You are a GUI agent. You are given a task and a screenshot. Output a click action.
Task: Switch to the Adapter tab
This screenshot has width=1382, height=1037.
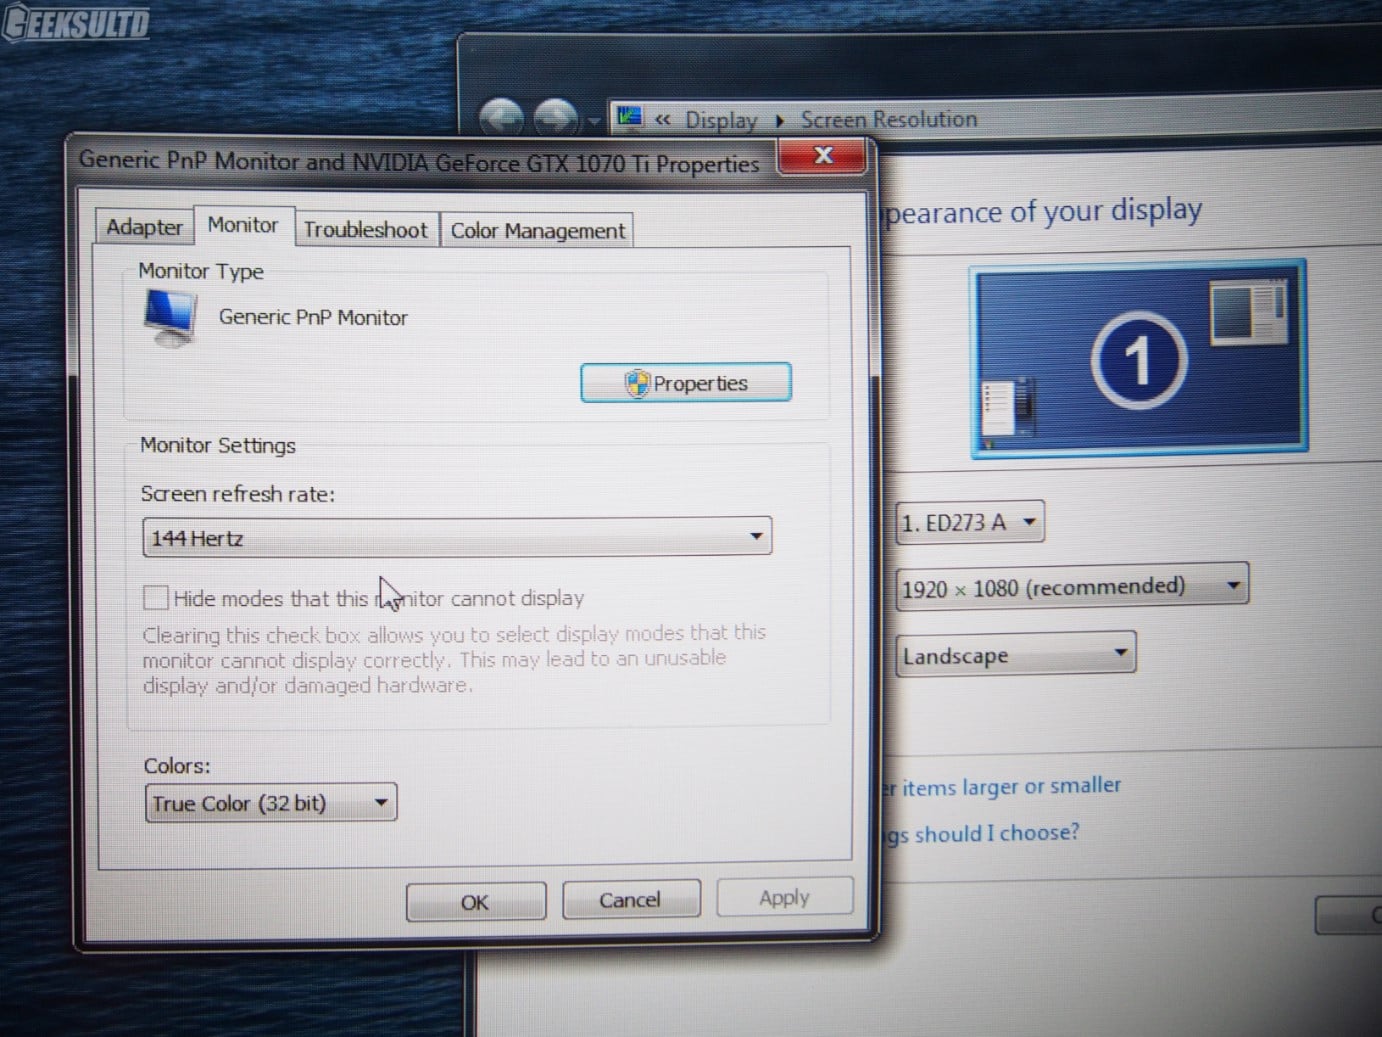144,228
